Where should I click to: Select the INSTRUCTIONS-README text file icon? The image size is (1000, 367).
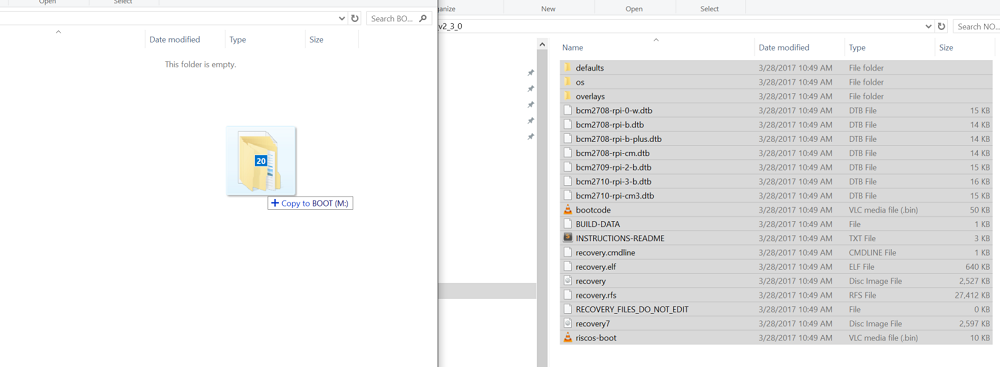coord(568,238)
